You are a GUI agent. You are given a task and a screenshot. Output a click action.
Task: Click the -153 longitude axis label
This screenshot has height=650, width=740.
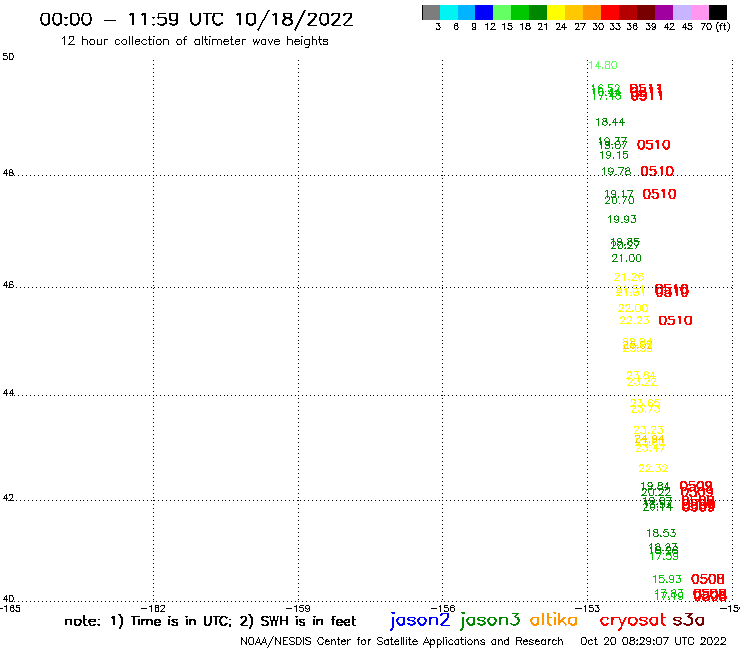pyautogui.click(x=587, y=608)
